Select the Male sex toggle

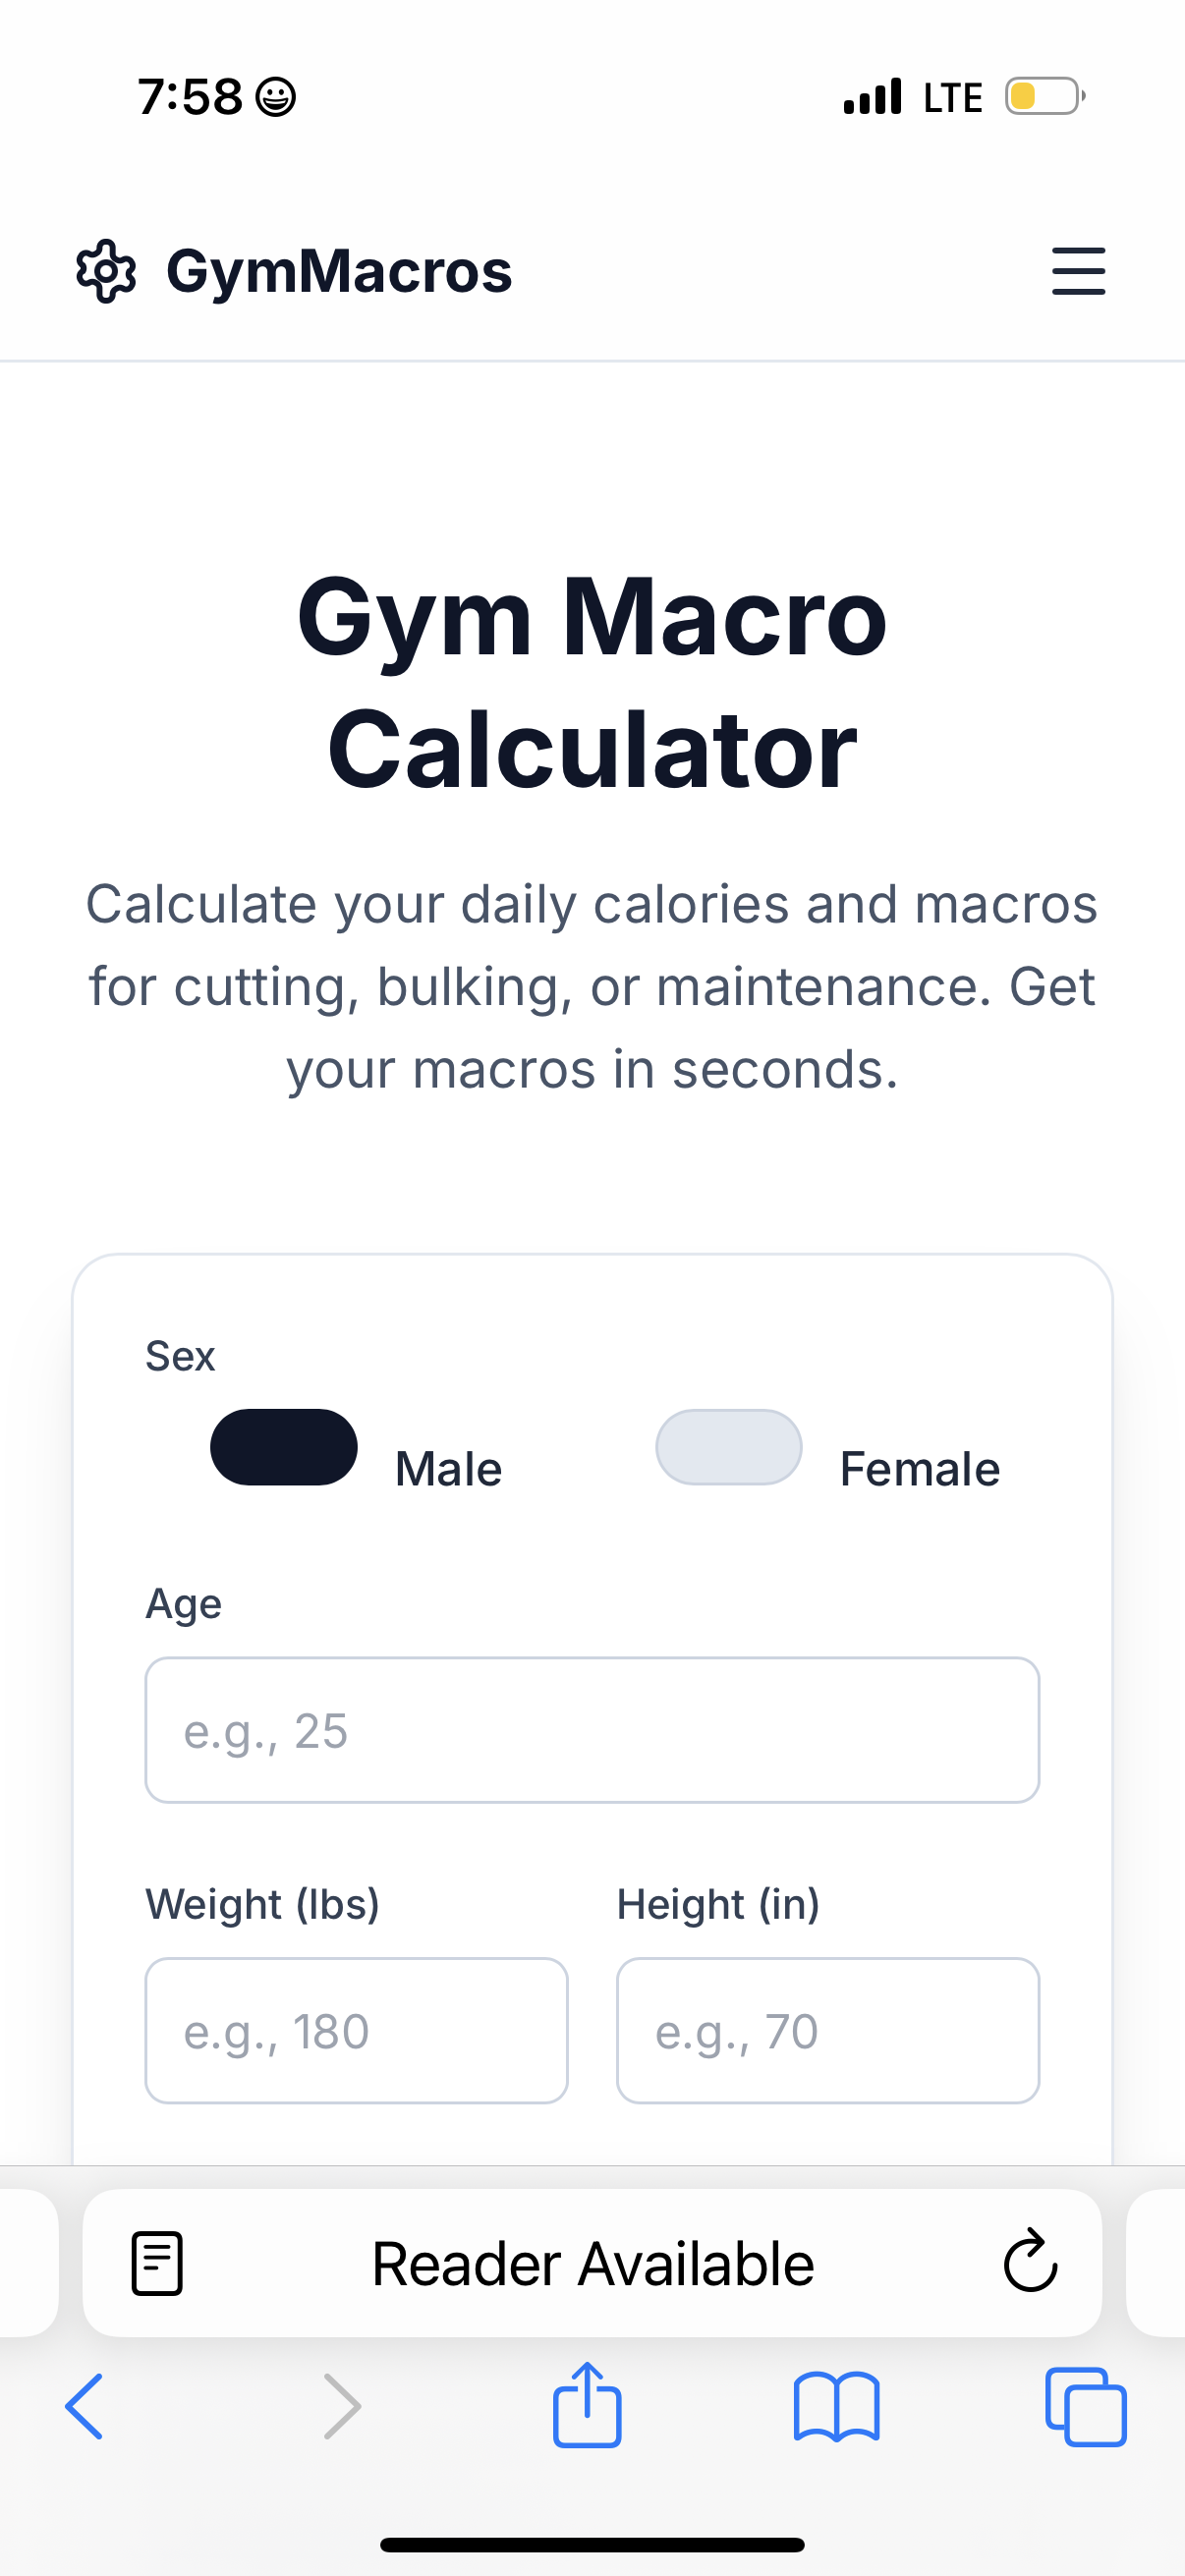click(x=284, y=1447)
